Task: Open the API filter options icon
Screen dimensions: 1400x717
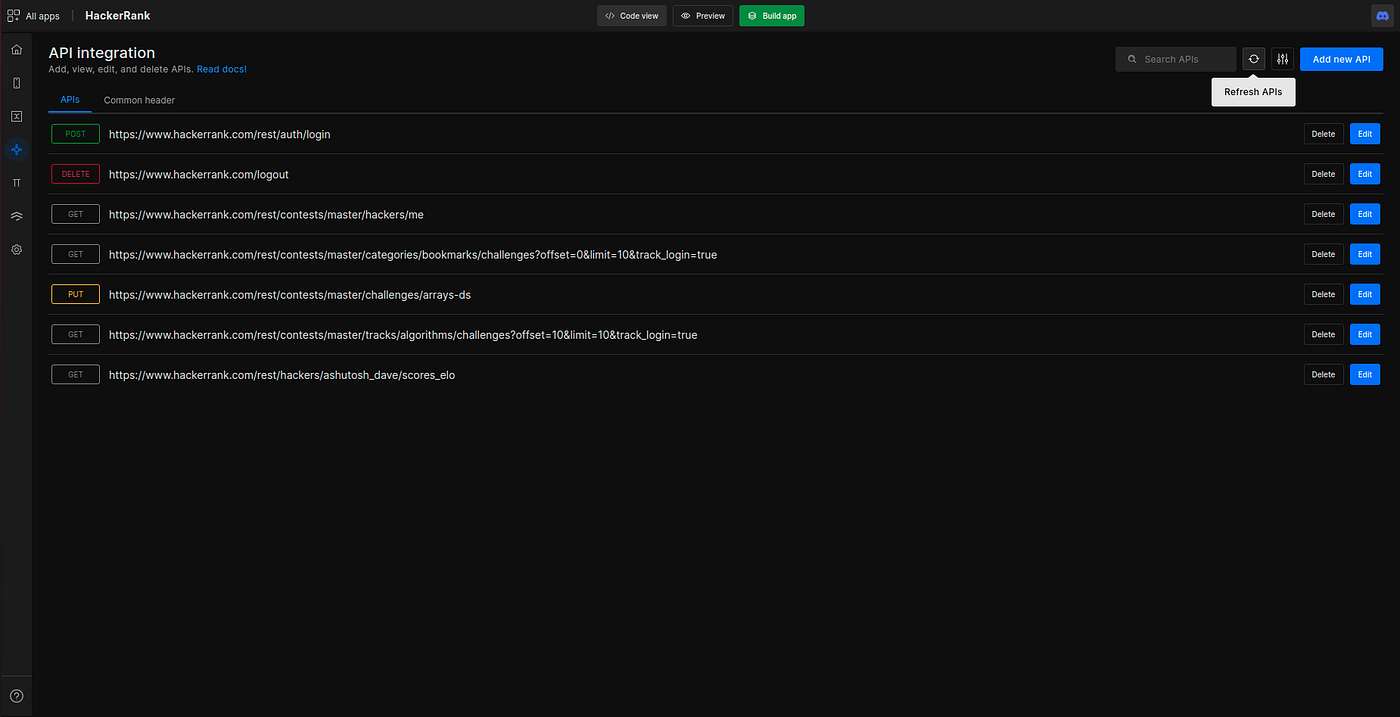Action: point(1282,58)
